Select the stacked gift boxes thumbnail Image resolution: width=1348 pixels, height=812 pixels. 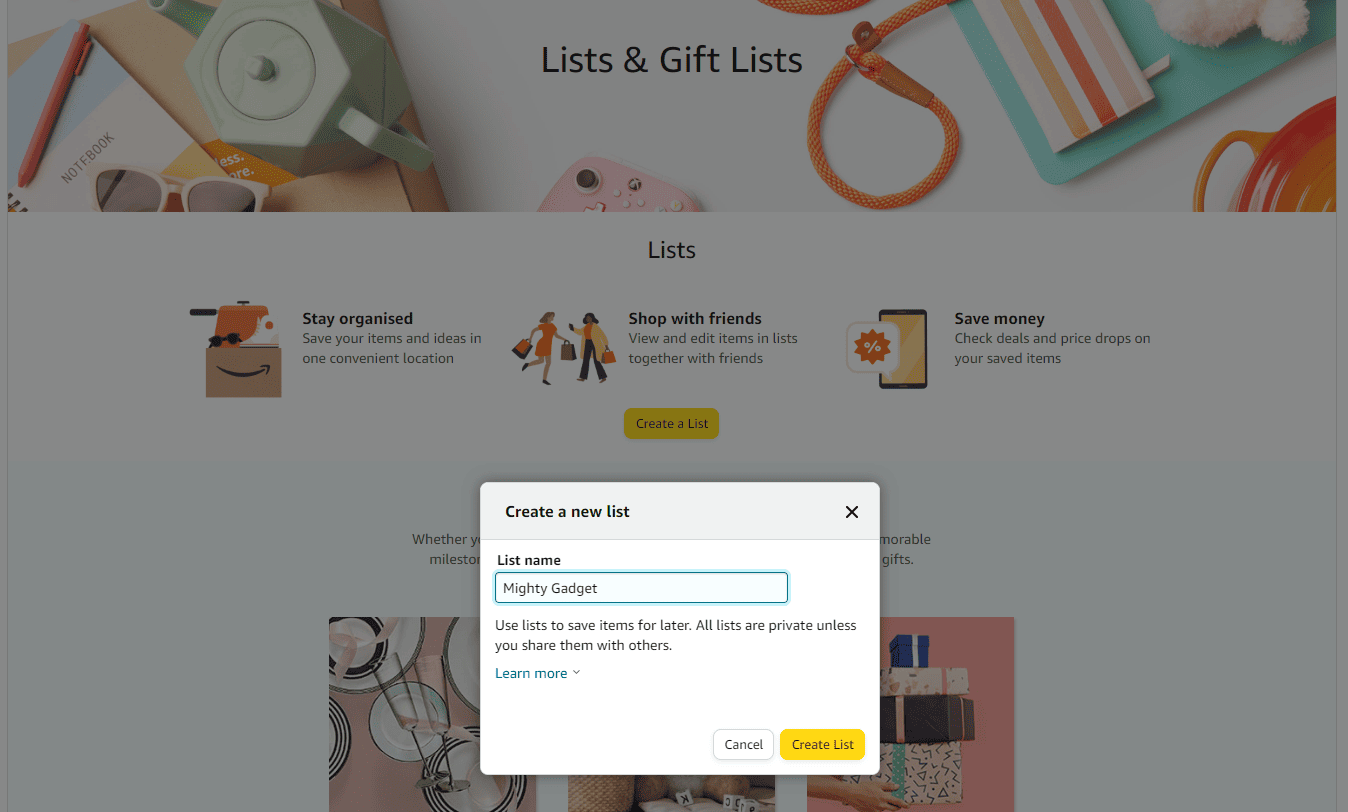coord(910,714)
